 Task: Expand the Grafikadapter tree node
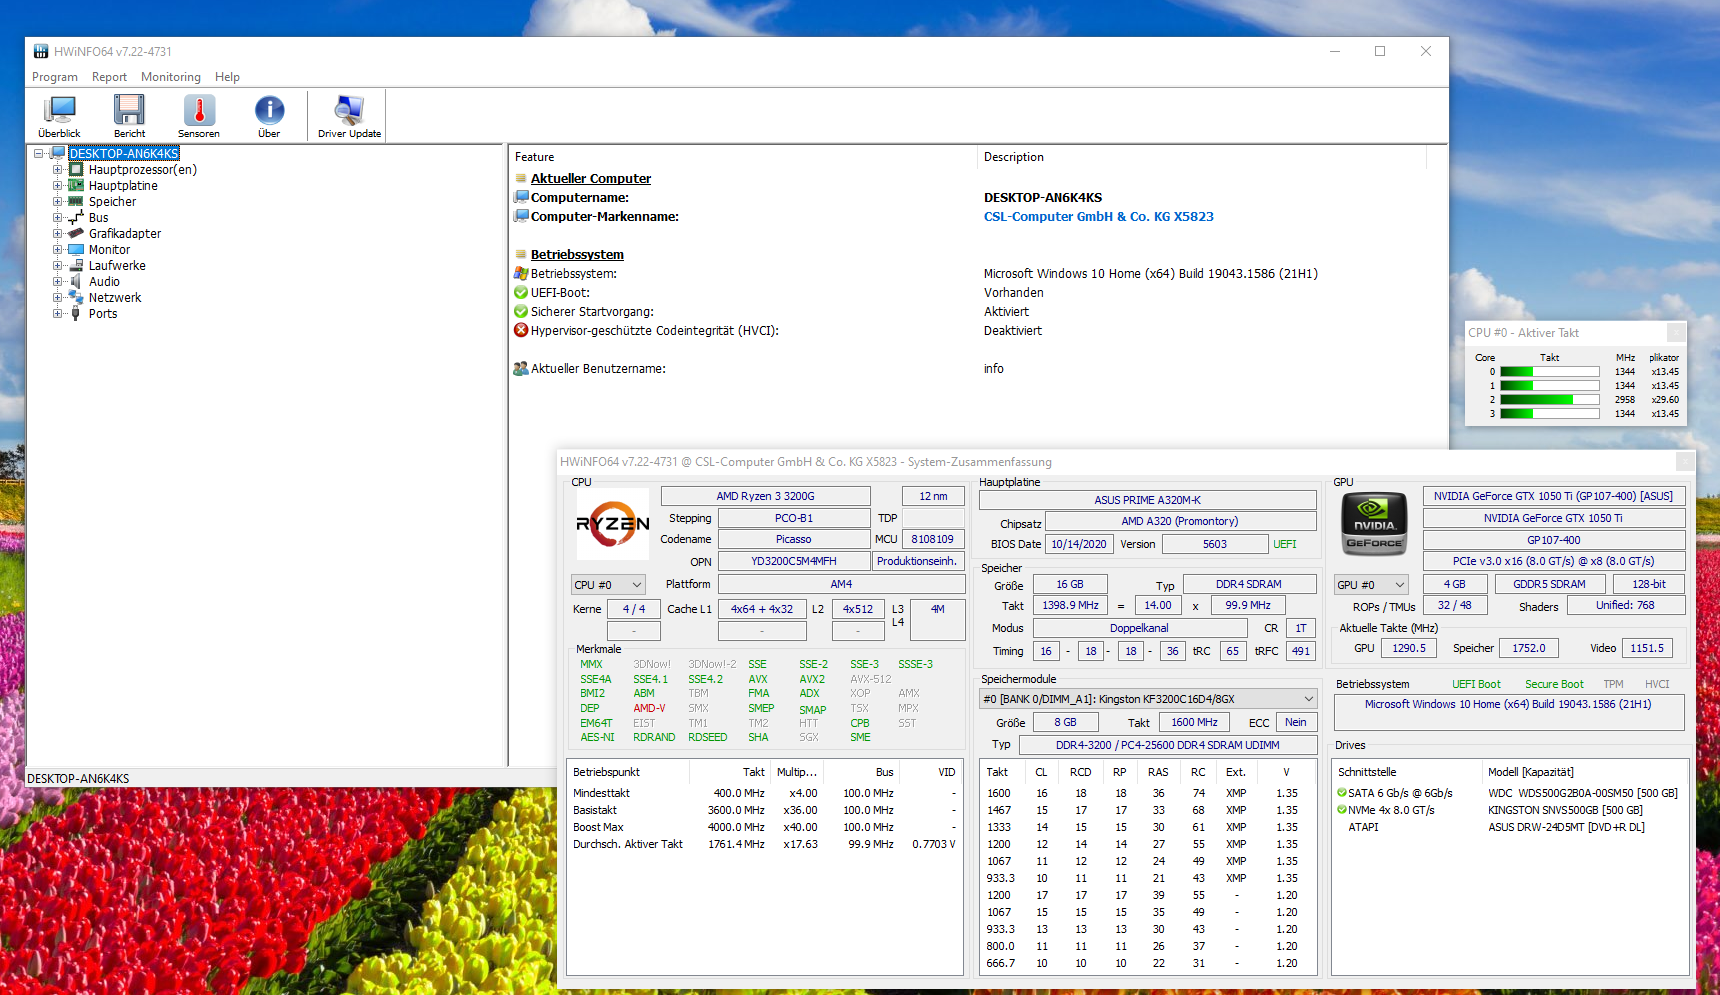coord(58,234)
